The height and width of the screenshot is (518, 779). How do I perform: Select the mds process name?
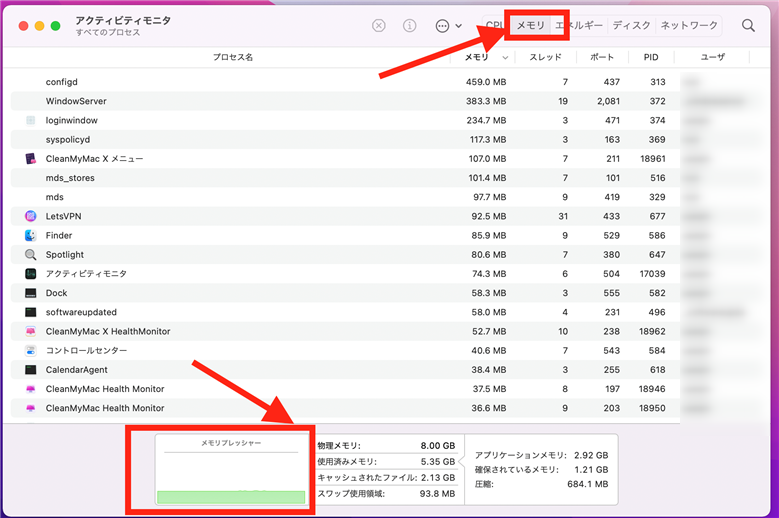point(55,197)
